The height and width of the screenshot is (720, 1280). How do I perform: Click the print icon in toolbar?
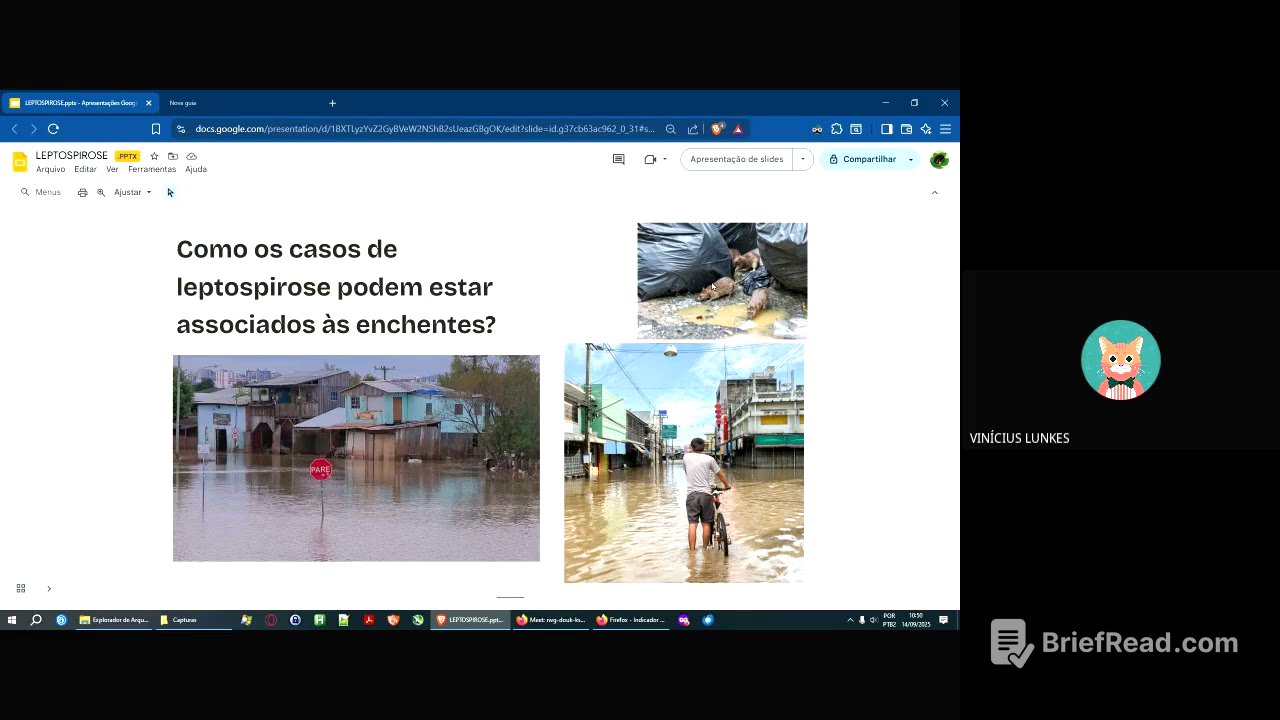(82, 192)
